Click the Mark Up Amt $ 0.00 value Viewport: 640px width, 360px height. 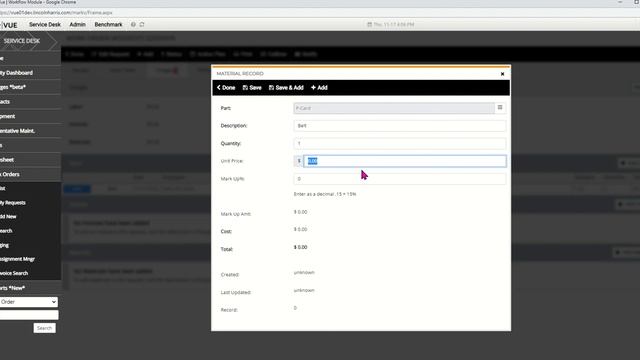300,212
